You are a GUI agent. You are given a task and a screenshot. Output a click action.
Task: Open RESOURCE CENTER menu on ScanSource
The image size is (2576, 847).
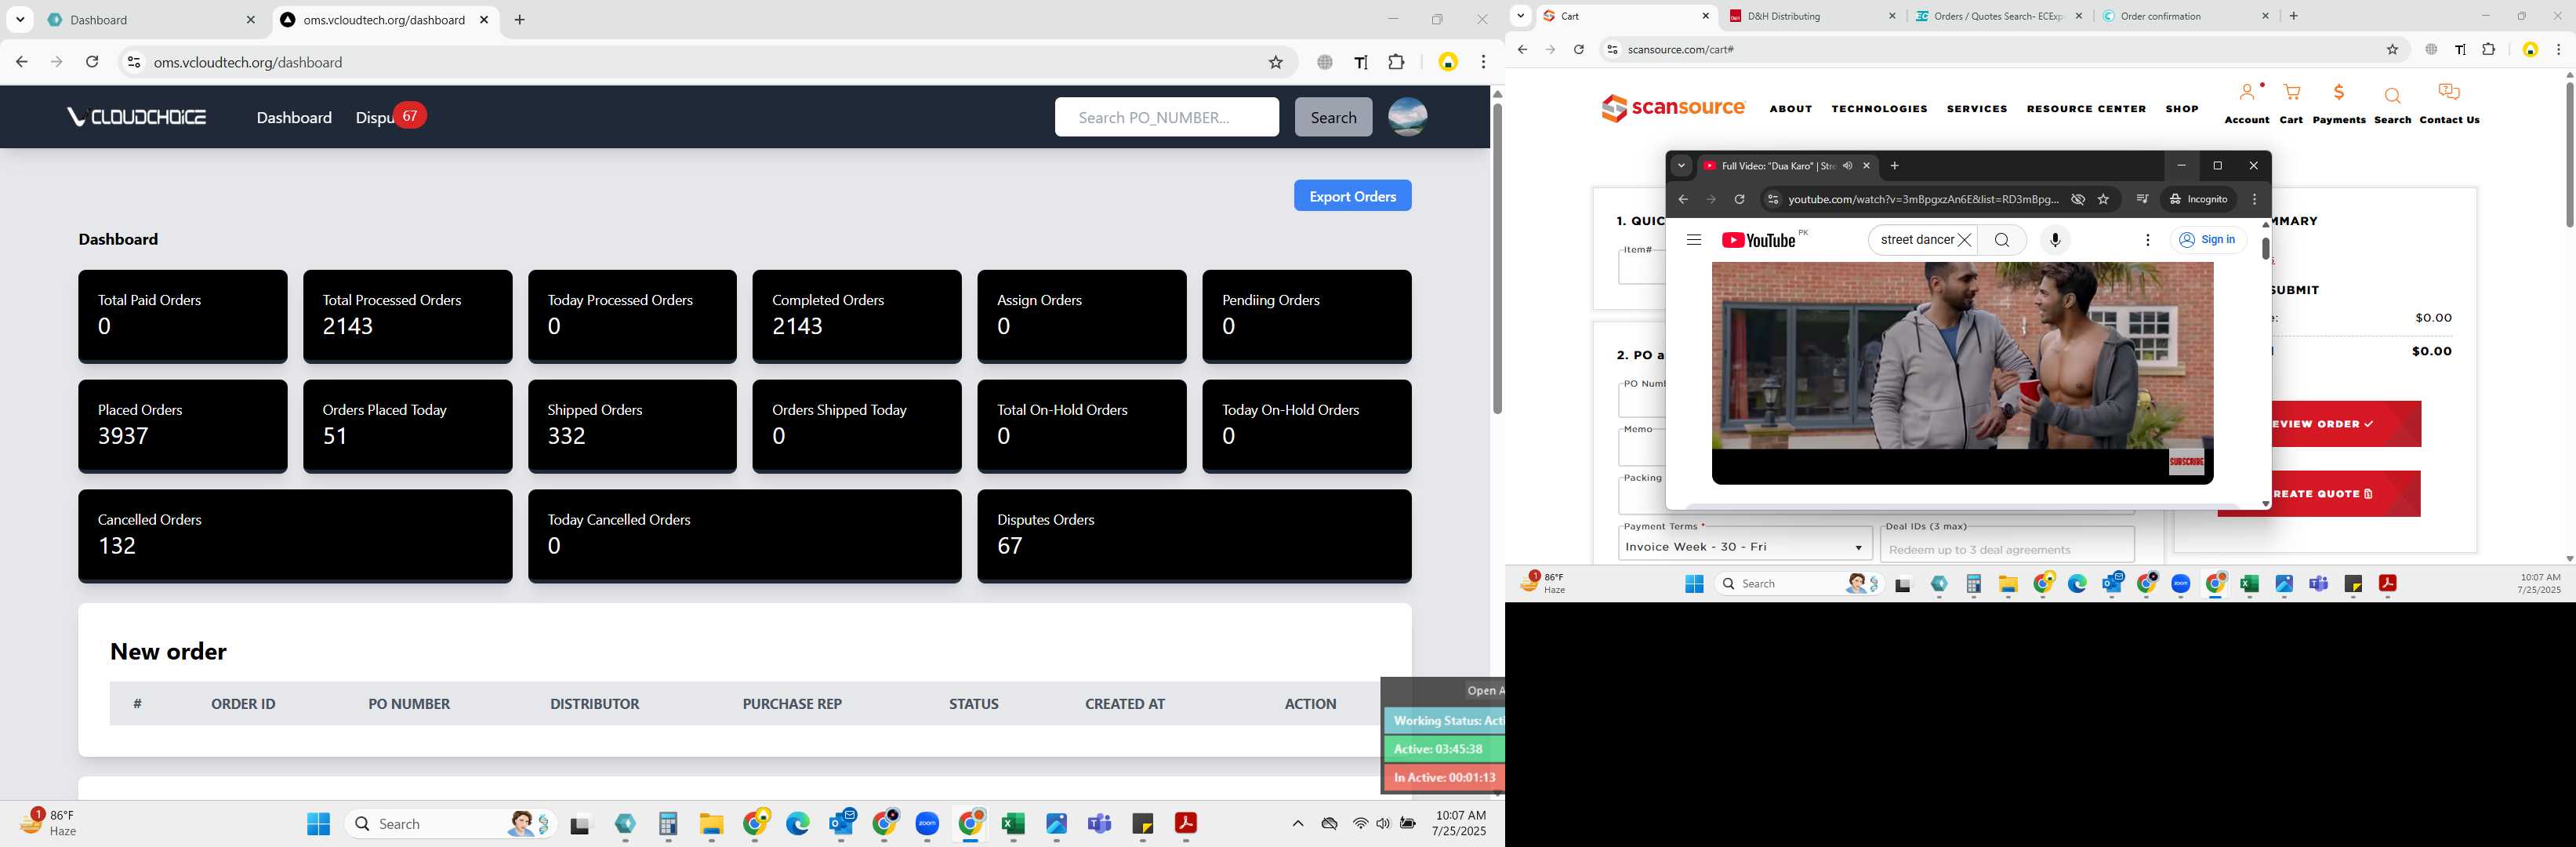2086,109
